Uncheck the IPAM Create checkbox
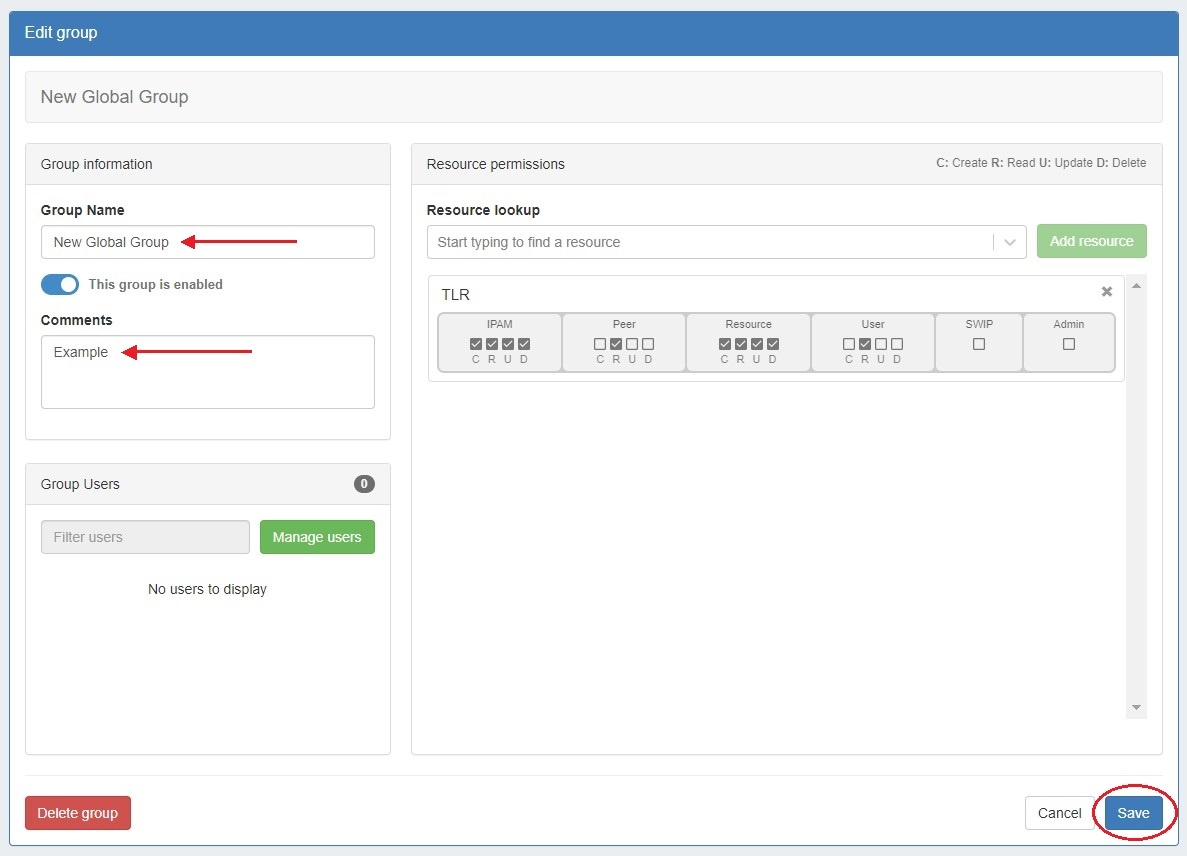This screenshot has width=1187, height=856. point(476,344)
